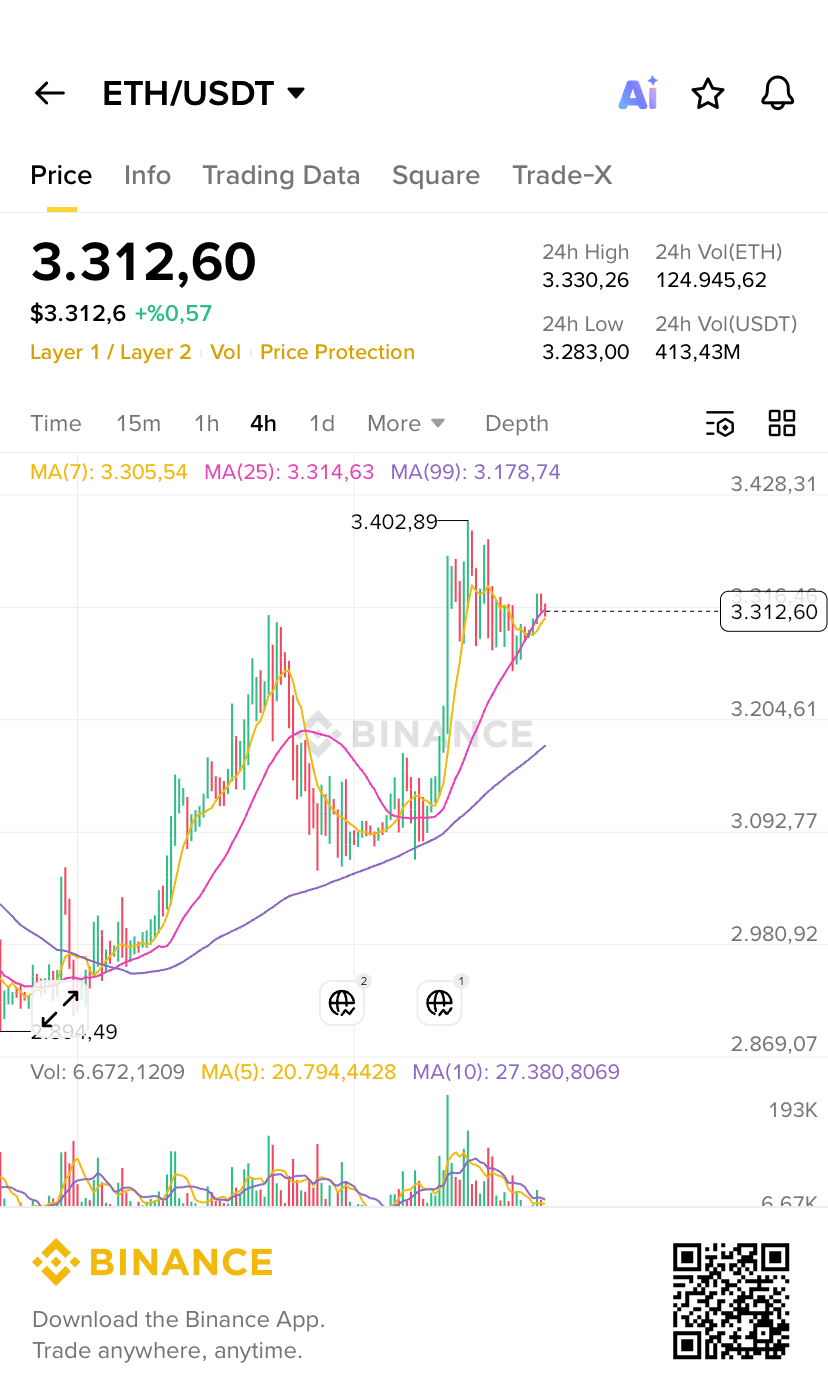Select the 4h timeframe
Screen dimensions: 828x1398
263,424
